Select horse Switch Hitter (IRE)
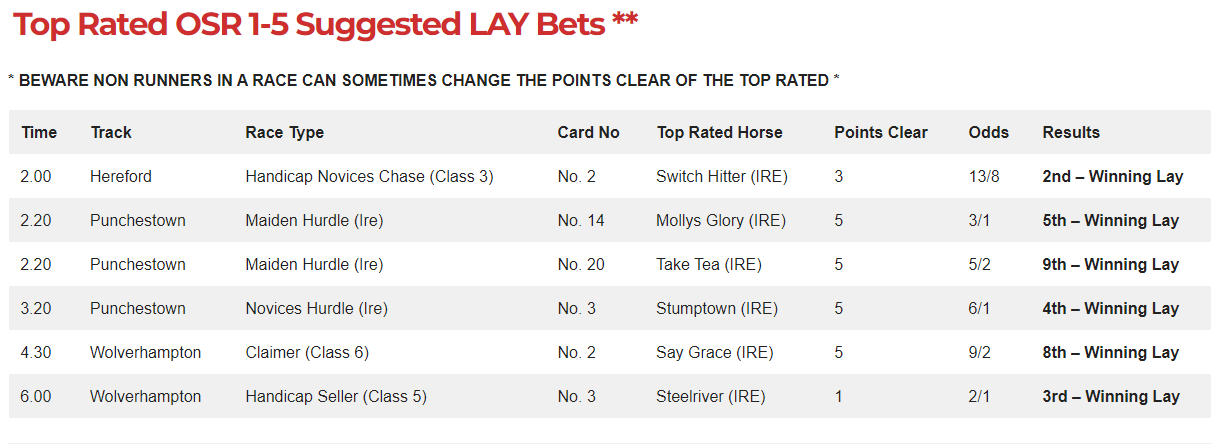The width and height of the screenshot is (1211, 448). [722, 177]
